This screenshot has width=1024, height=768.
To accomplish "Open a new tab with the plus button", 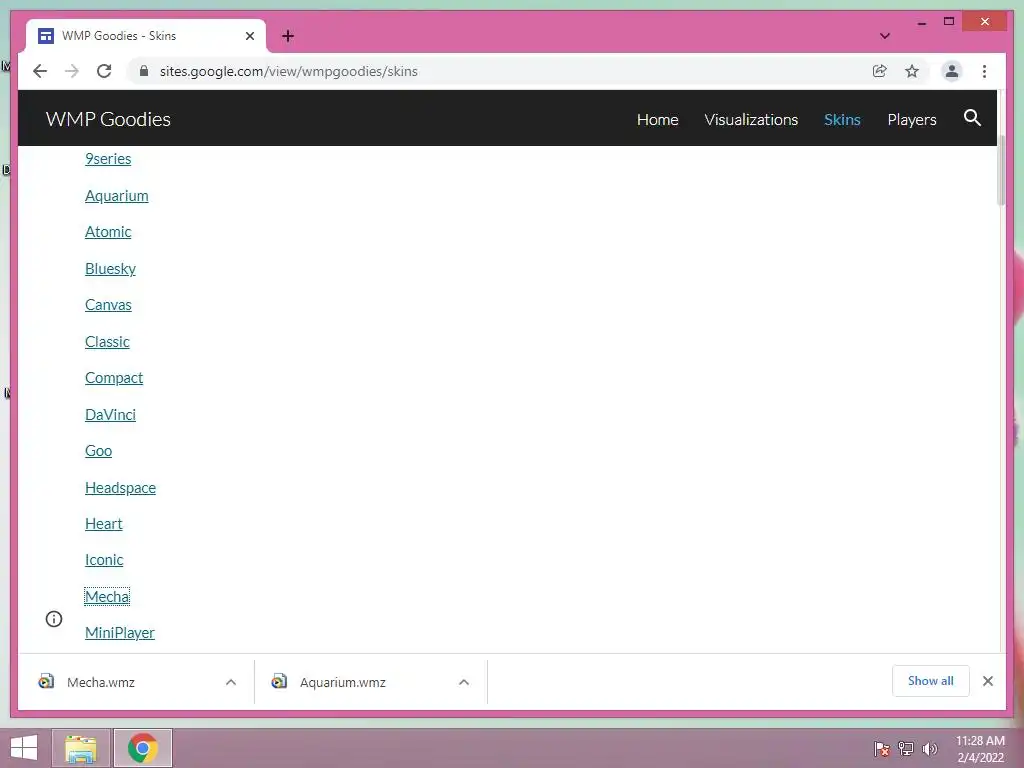I will pyautogui.click(x=288, y=36).
